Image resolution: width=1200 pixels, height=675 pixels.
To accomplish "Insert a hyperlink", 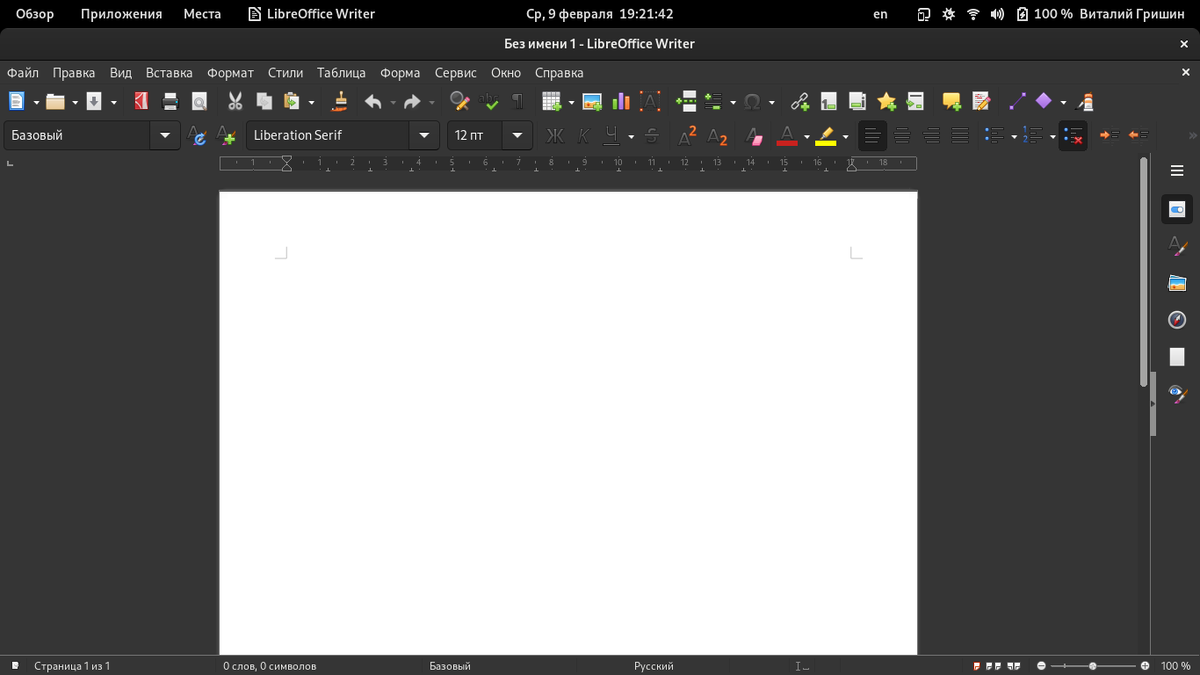I will coord(800,101).
